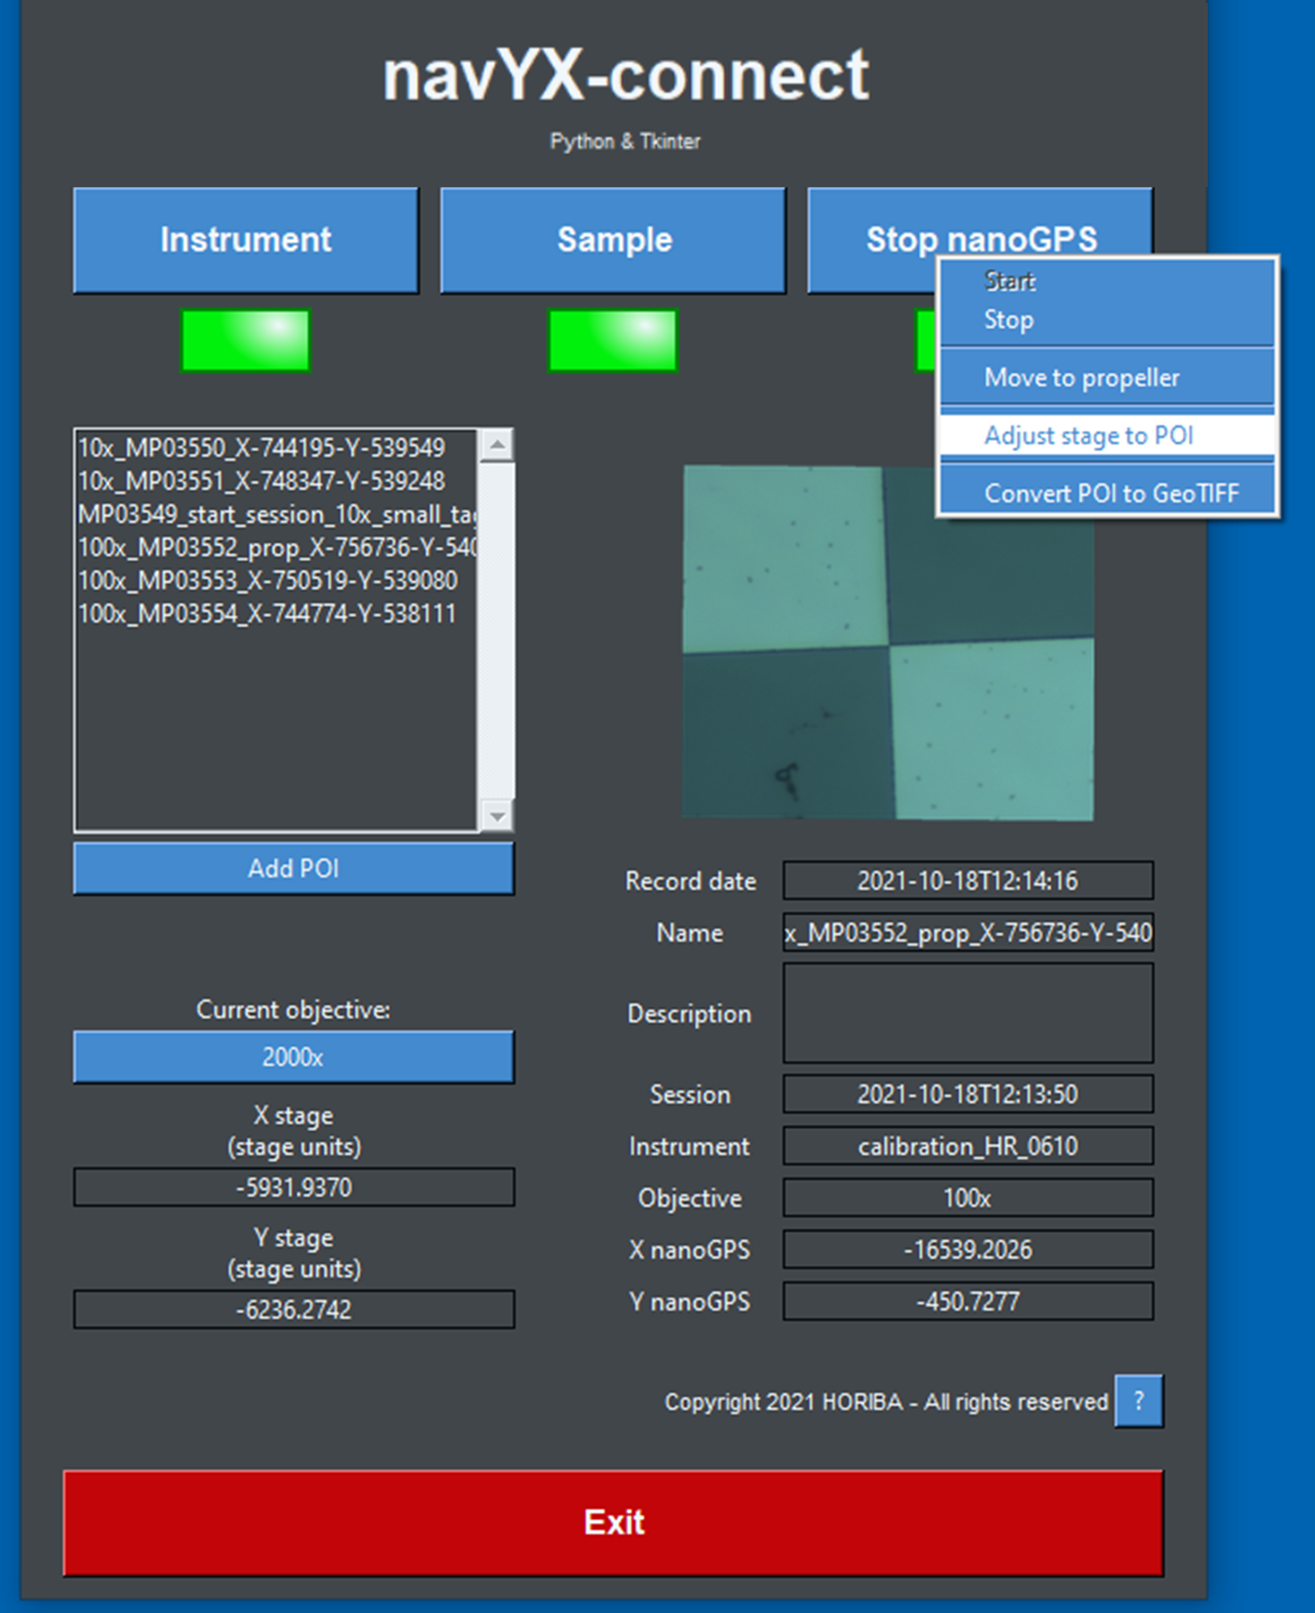This screenshot has height=1613, width=1315.
Task: Click the Stop nanoGPS button
Action: [870, 240]
